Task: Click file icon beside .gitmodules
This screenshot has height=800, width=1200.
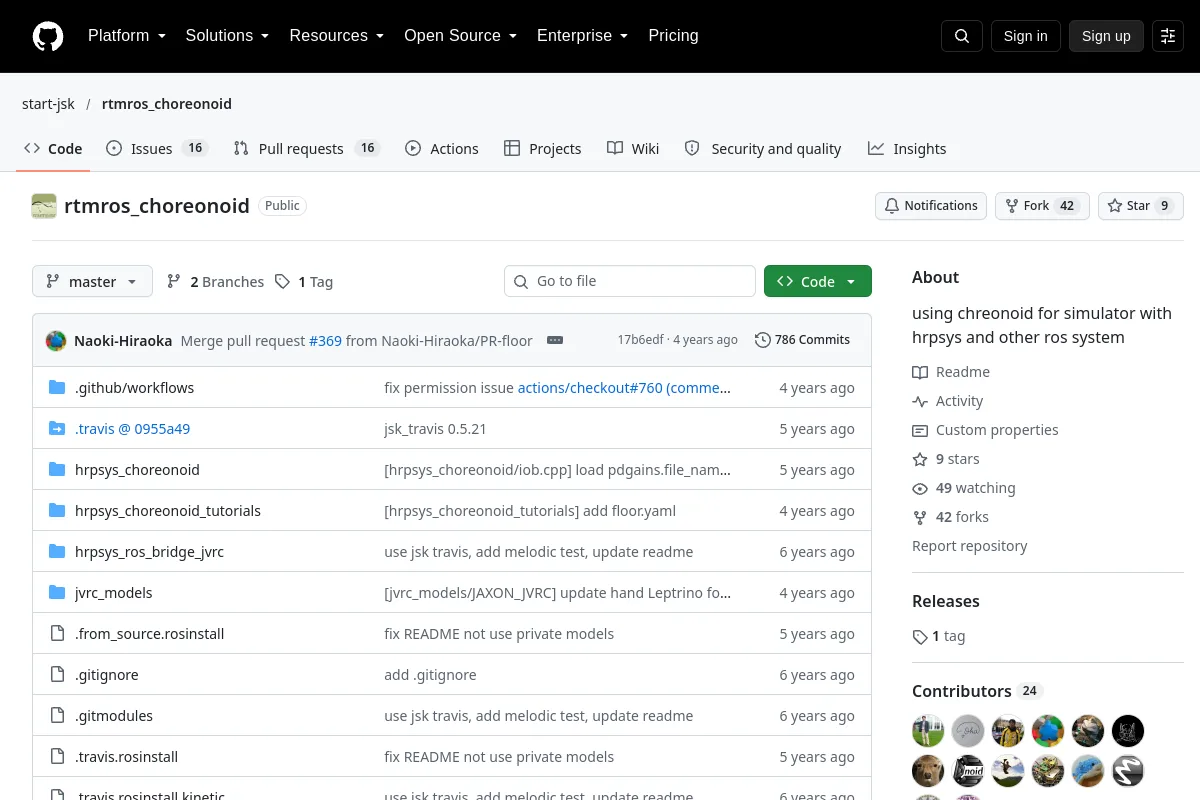Action: click(57, 716)
